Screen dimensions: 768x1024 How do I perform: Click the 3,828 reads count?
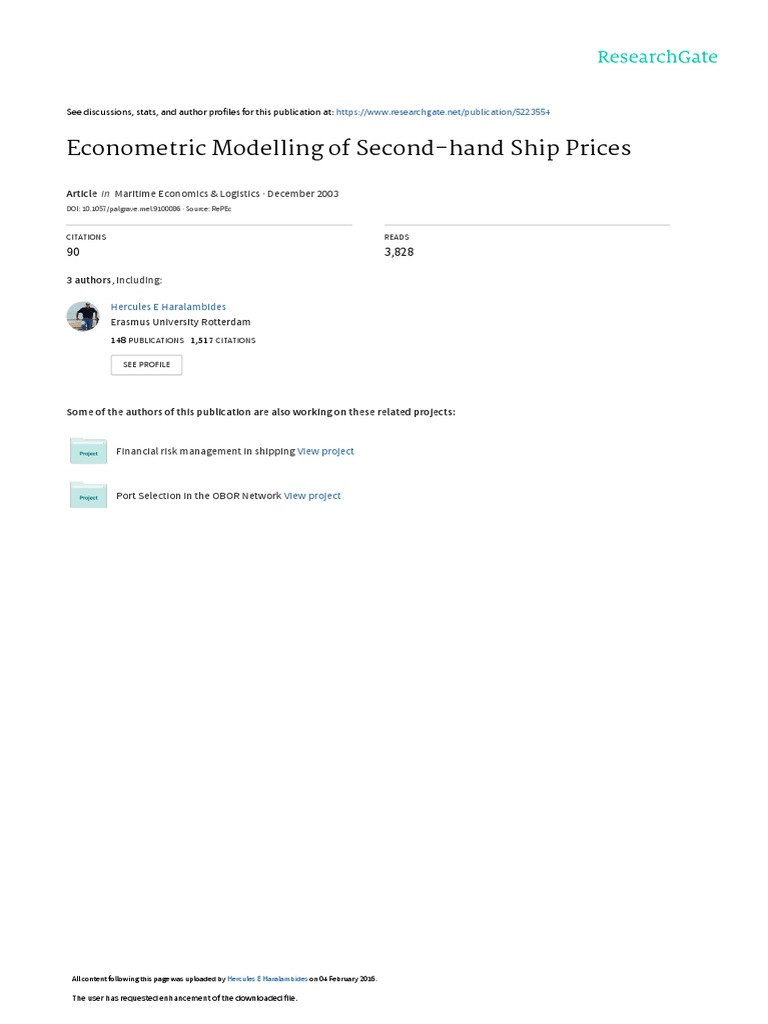pyautogui.click(x=399, y=252)
